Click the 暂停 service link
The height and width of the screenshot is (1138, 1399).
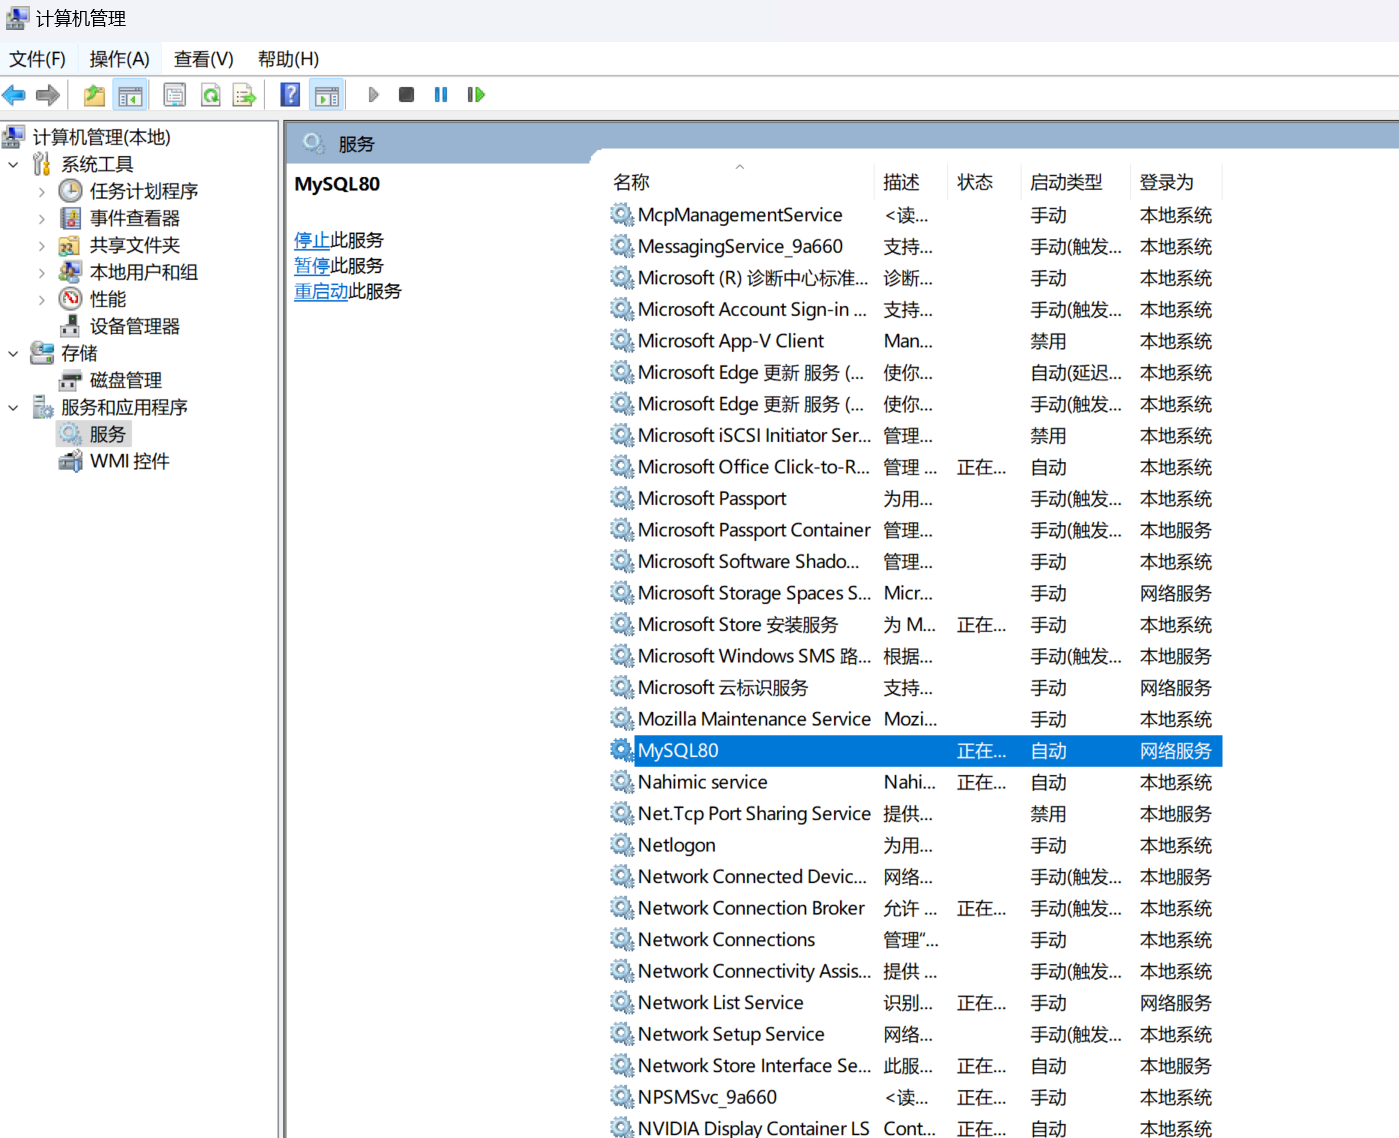pos(312,266)
